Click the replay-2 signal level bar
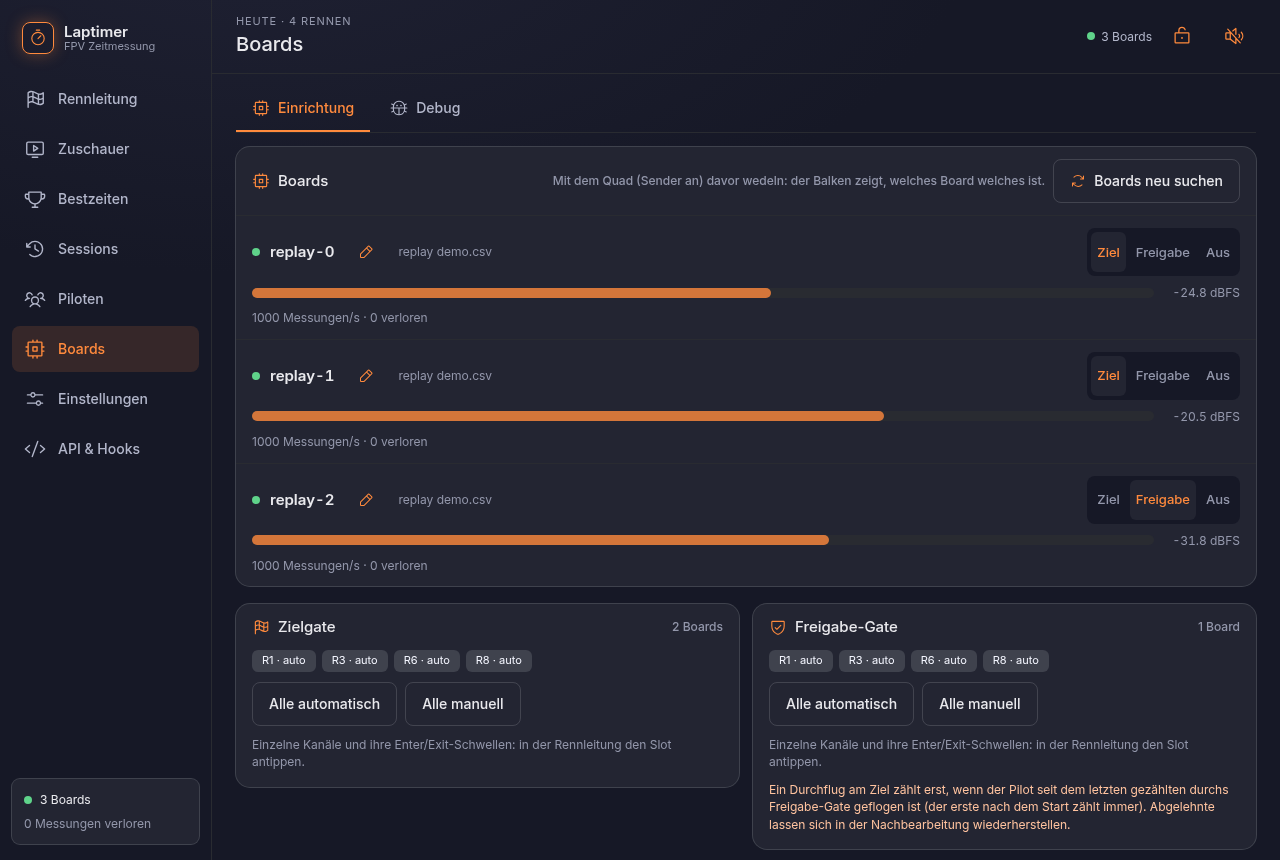 point(702,540)
